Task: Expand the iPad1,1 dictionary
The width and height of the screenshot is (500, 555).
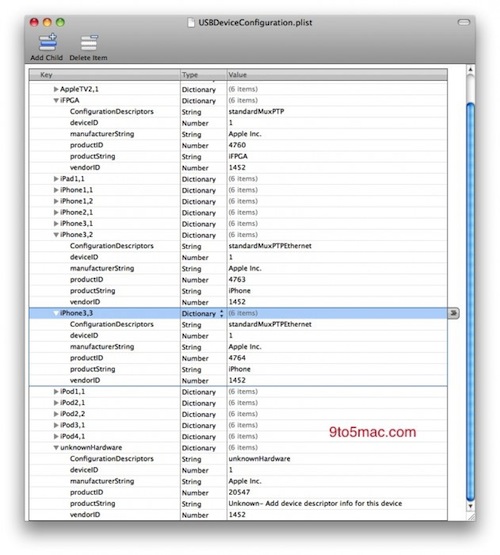Action: click(x=56, y=179)
